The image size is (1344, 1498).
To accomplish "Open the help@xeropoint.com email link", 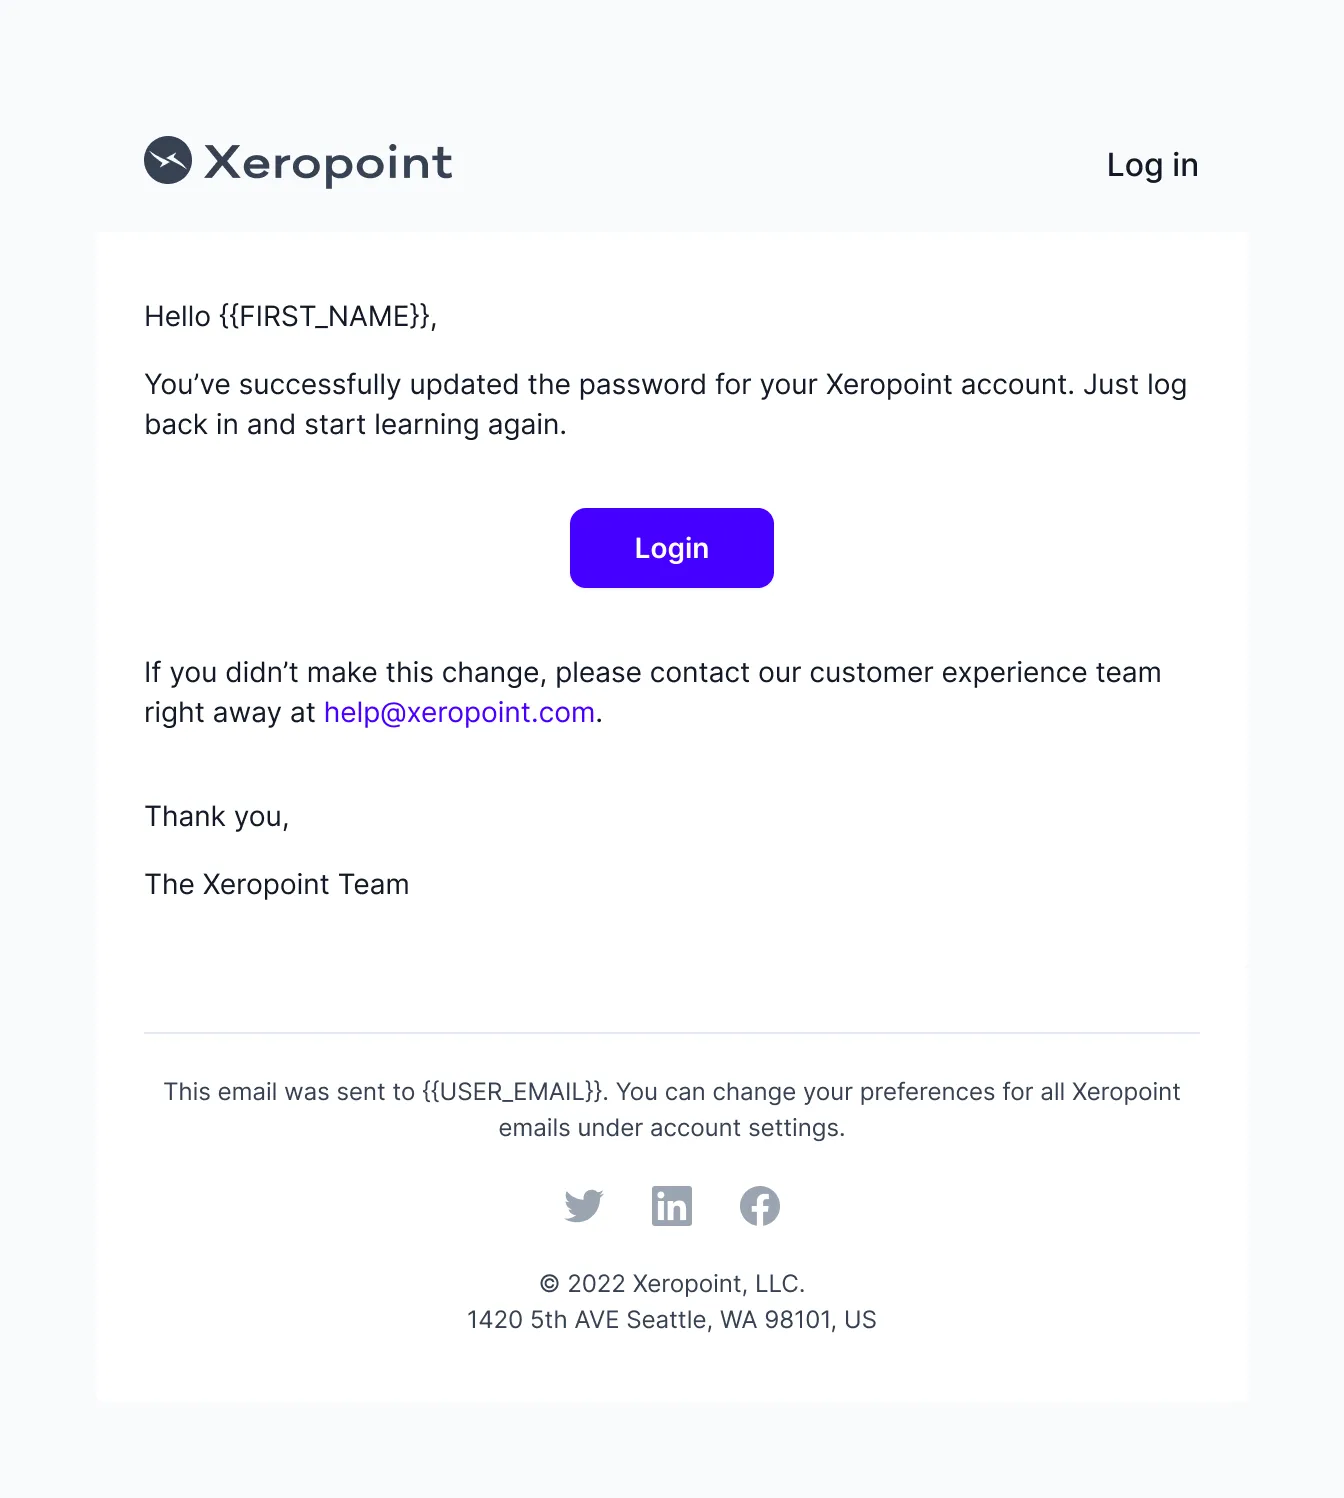I will (459, 712).
